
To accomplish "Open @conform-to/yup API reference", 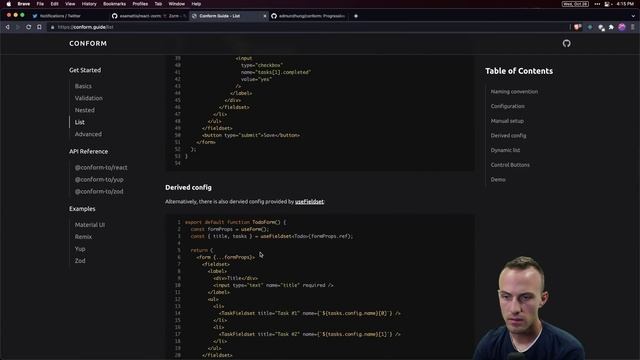I will click(x=99, y=179).
